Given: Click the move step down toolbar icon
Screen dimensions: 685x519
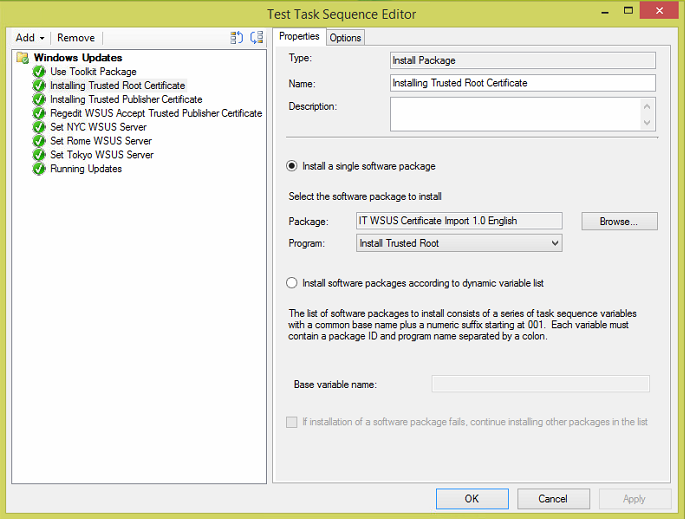Looking at the screenshot, I should point(257,38).
